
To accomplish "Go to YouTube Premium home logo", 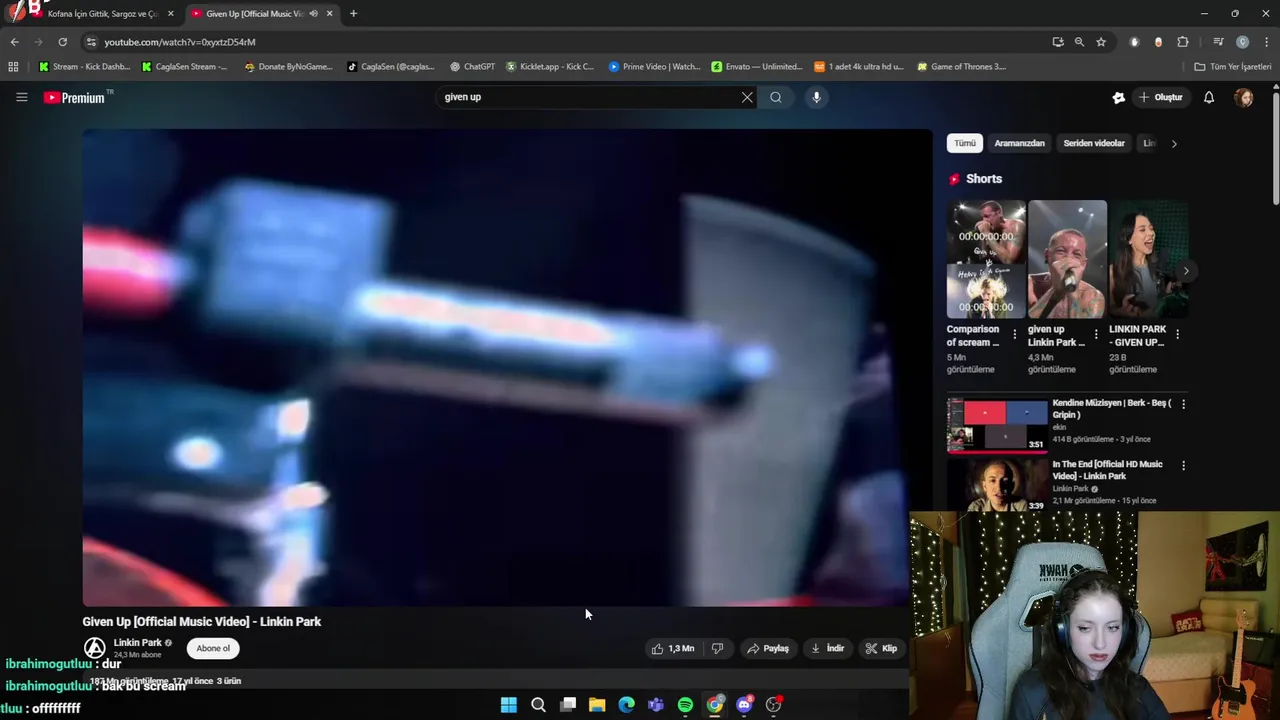I will [74, 97].
